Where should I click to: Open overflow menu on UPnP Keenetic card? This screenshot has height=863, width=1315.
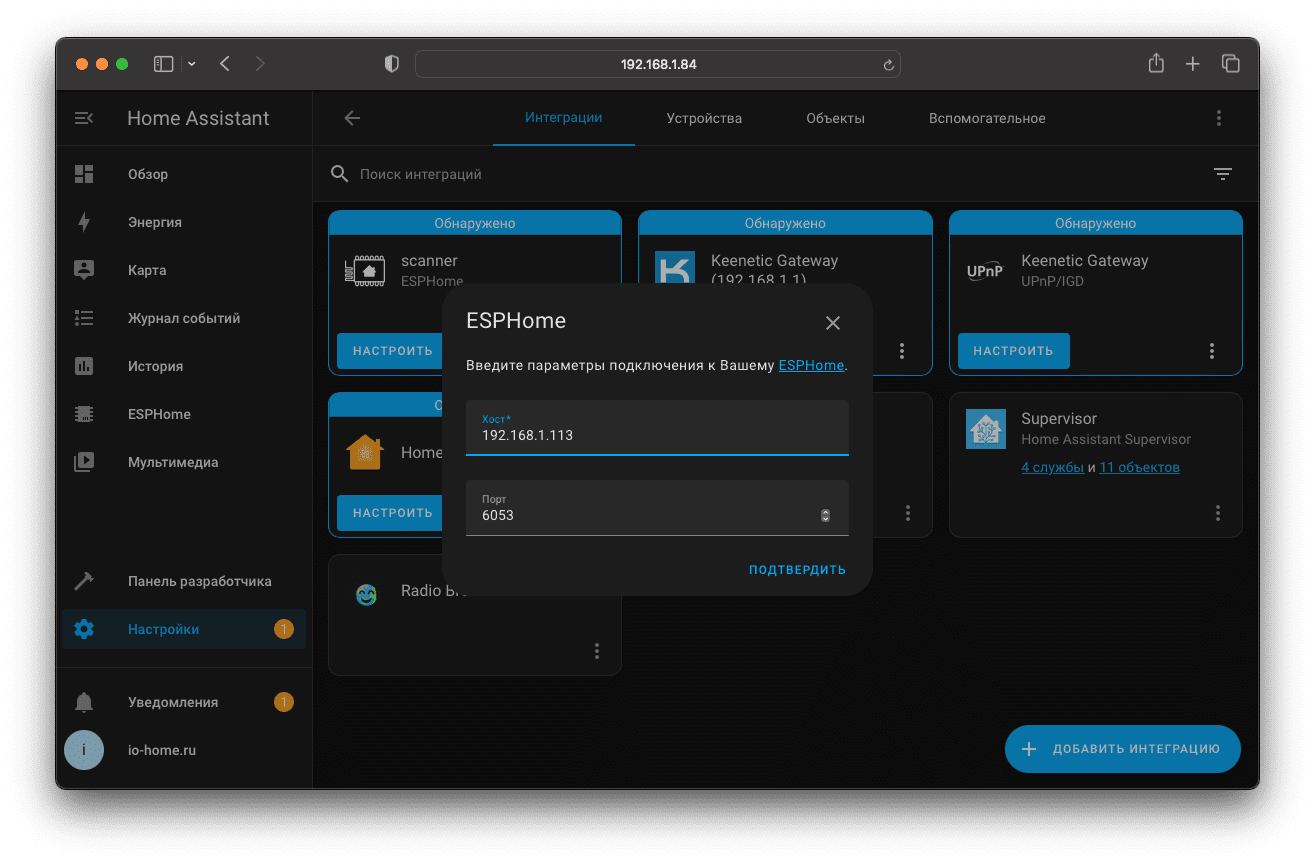click(1212, 351)
